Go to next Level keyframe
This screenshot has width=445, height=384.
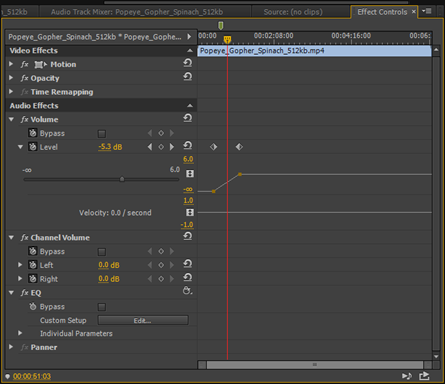click(172, 147)
